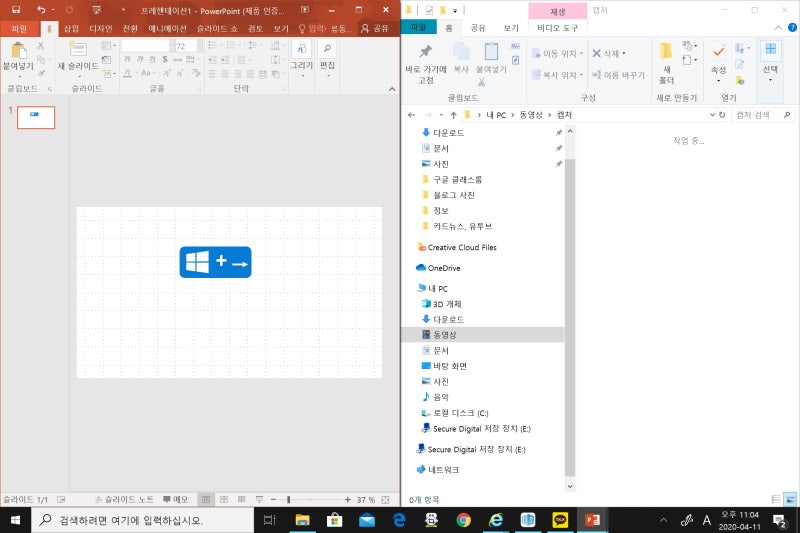Viewport: 800px width, 533px height.
Task: Switch to the 디자인 design tab
Action: [x=101, y=29]
